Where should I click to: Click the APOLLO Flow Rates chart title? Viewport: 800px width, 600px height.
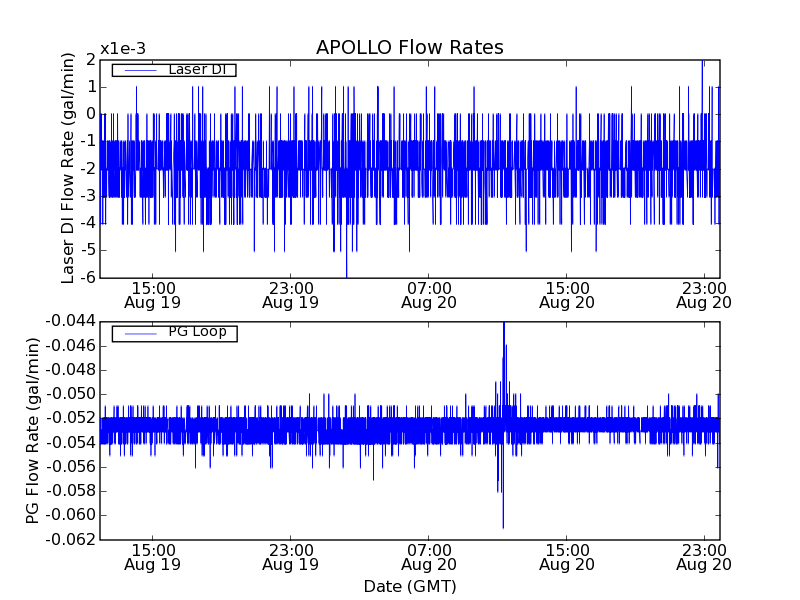[x=409, y=48]
